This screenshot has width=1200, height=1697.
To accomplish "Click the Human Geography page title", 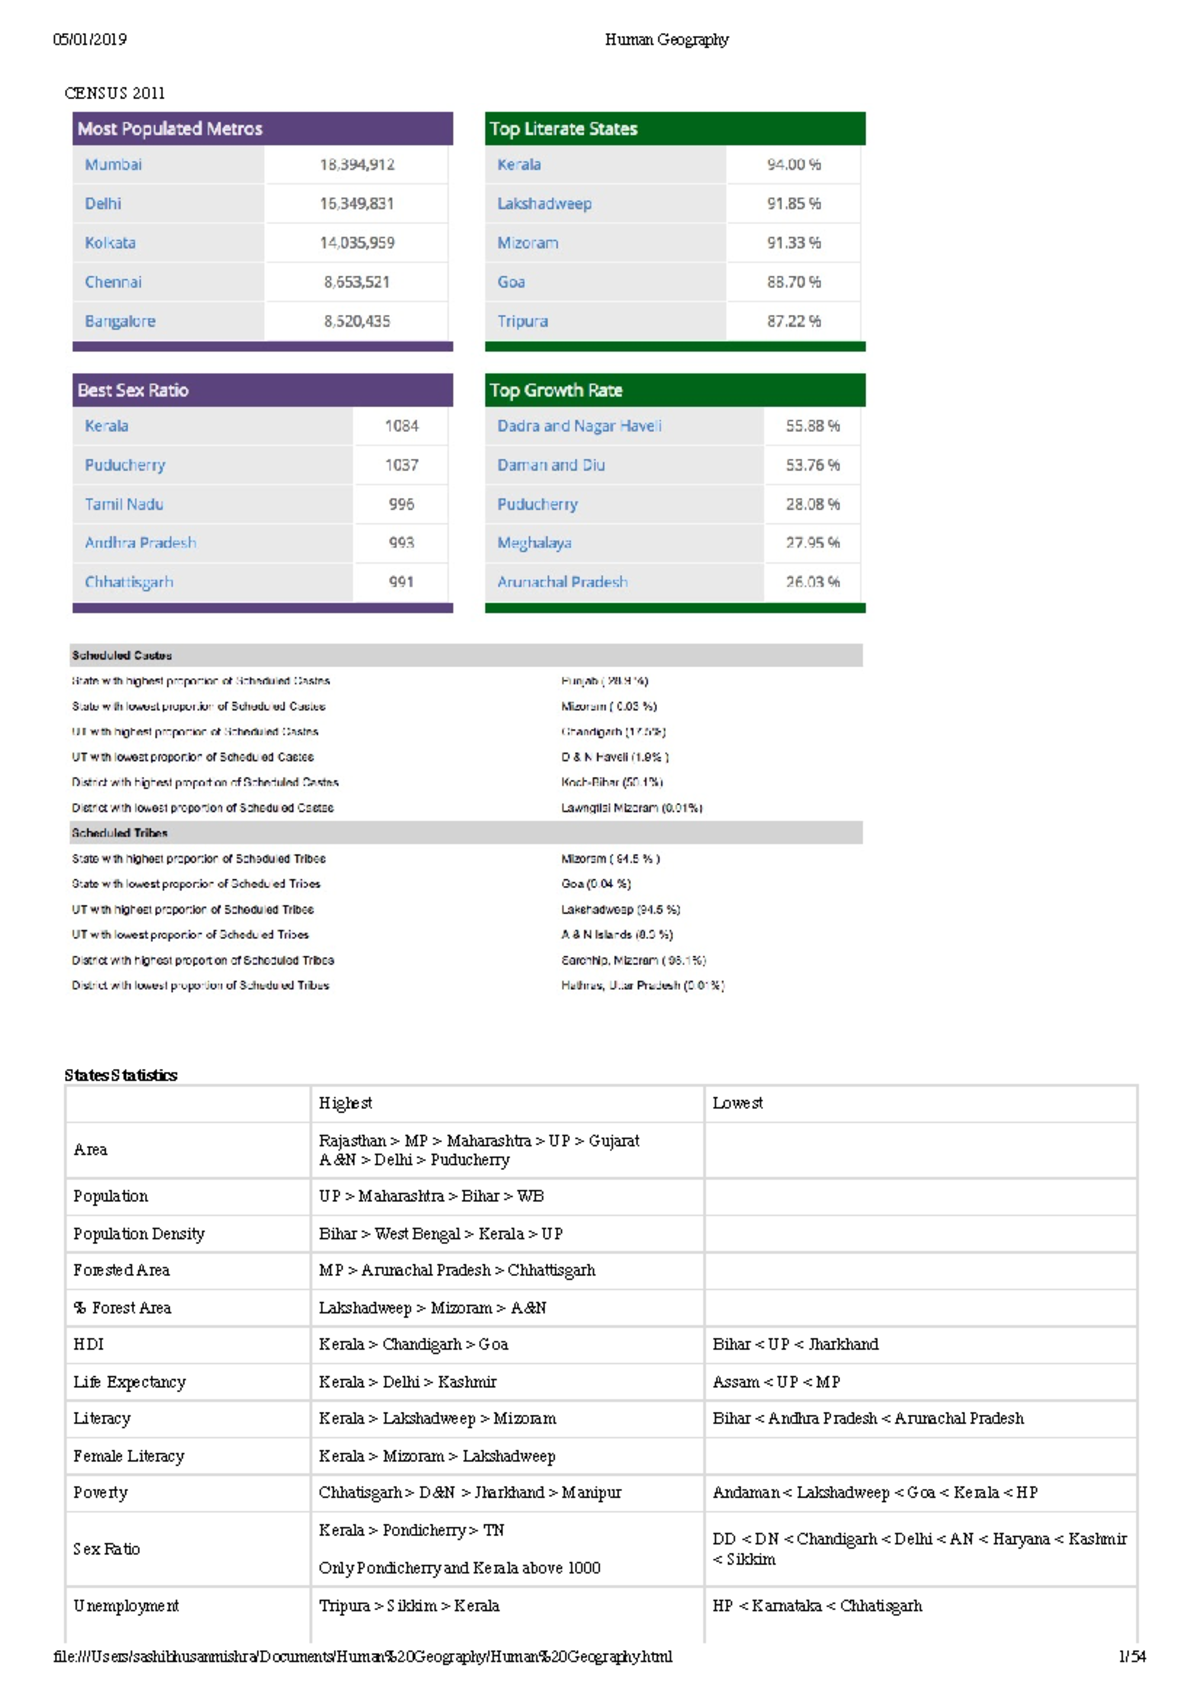I will (x=667, y=40).
